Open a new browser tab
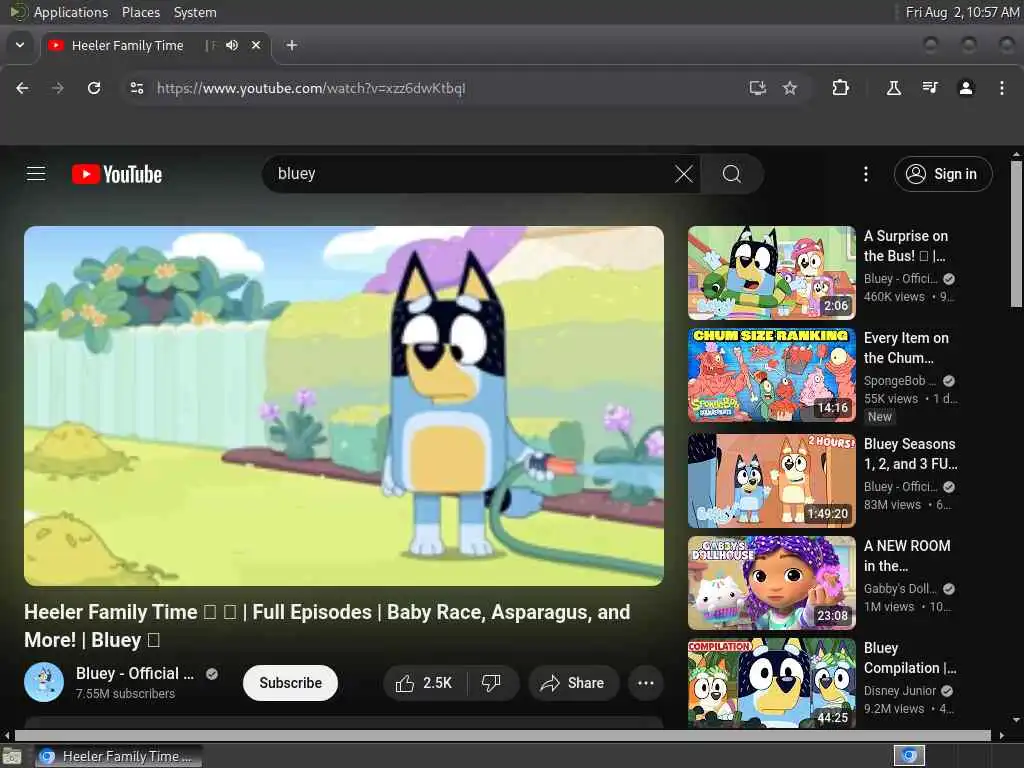This screenshot has width=1024, height=768. [x=292, y=45]
